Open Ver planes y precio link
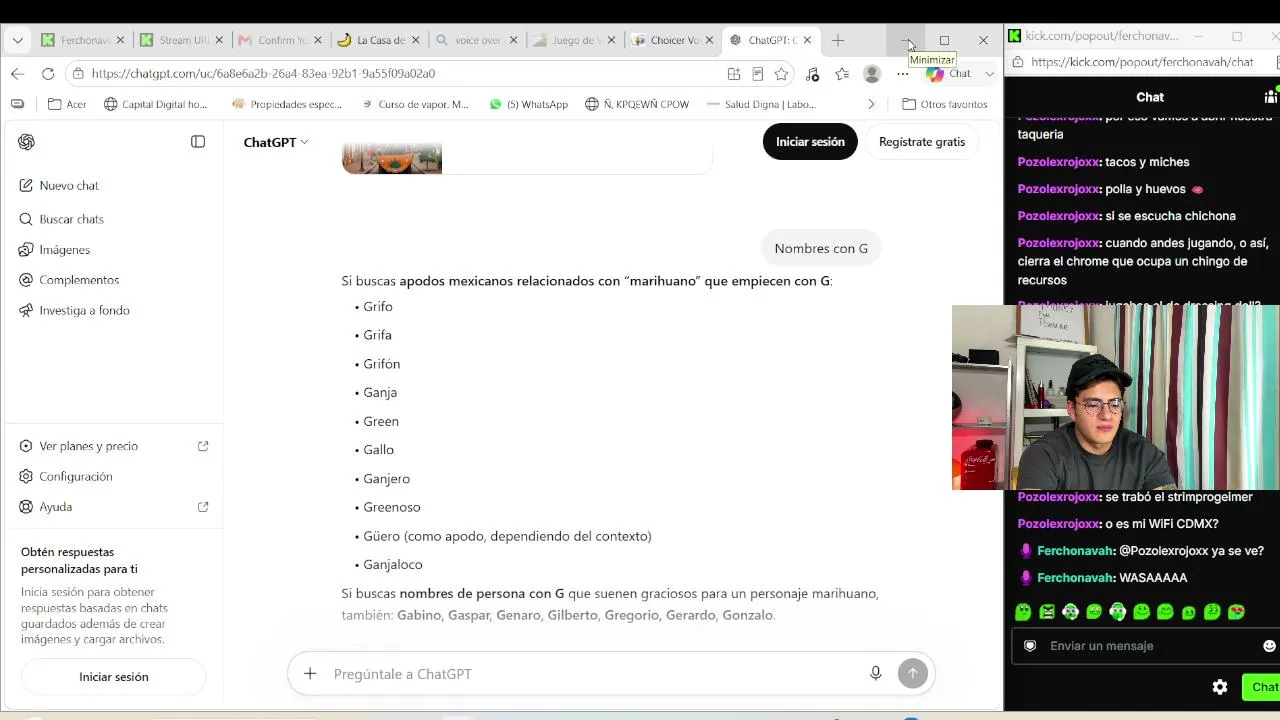The image size is (1280, 720). 113,446
